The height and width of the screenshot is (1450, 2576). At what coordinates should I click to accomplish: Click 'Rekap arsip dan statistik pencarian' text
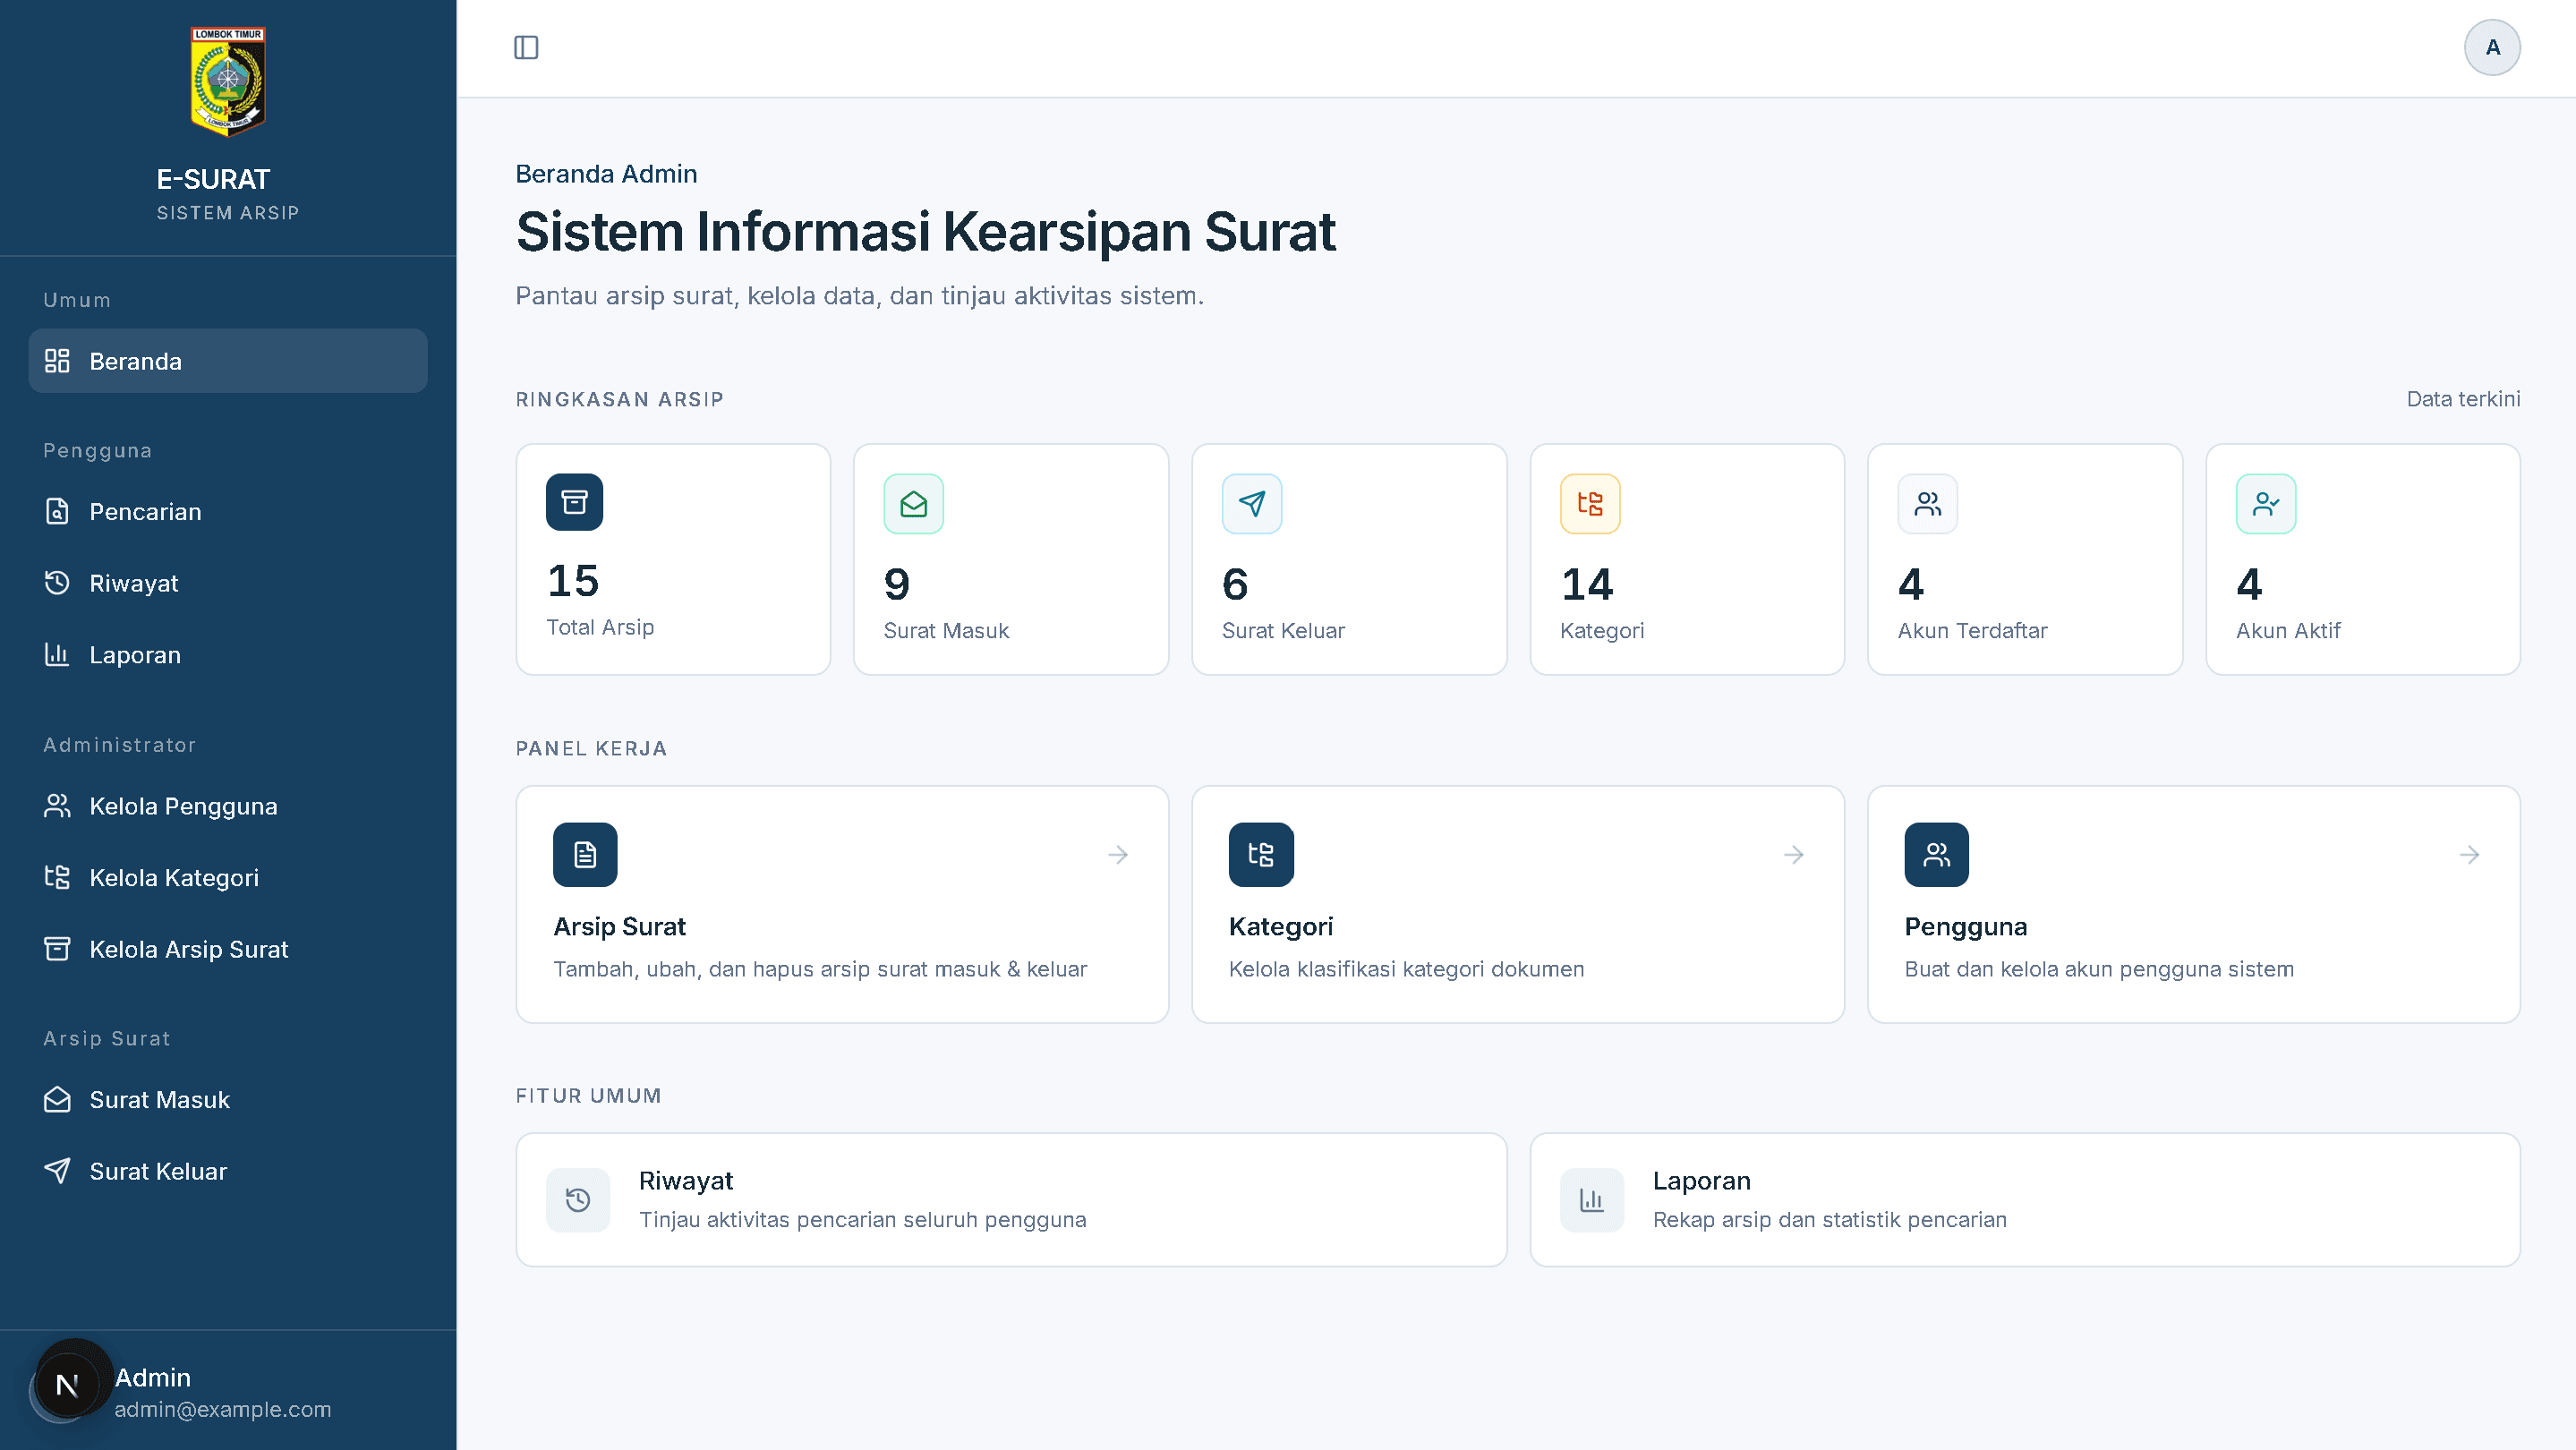1829,1220
